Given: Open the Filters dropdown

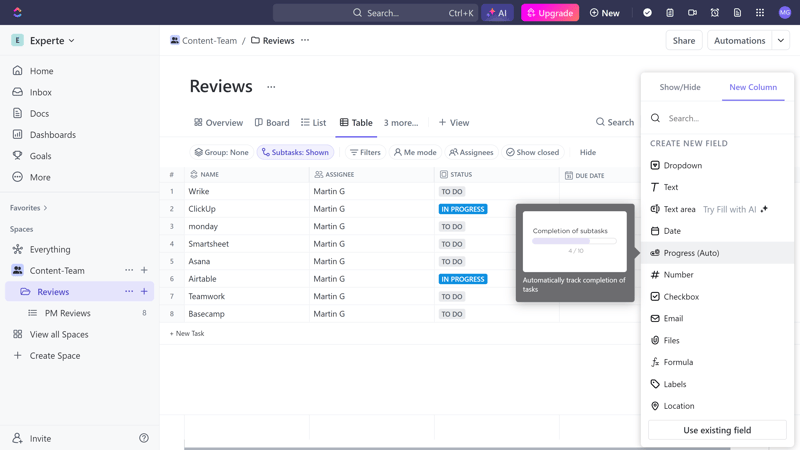Looking at the screenshot, I should 365,152.
